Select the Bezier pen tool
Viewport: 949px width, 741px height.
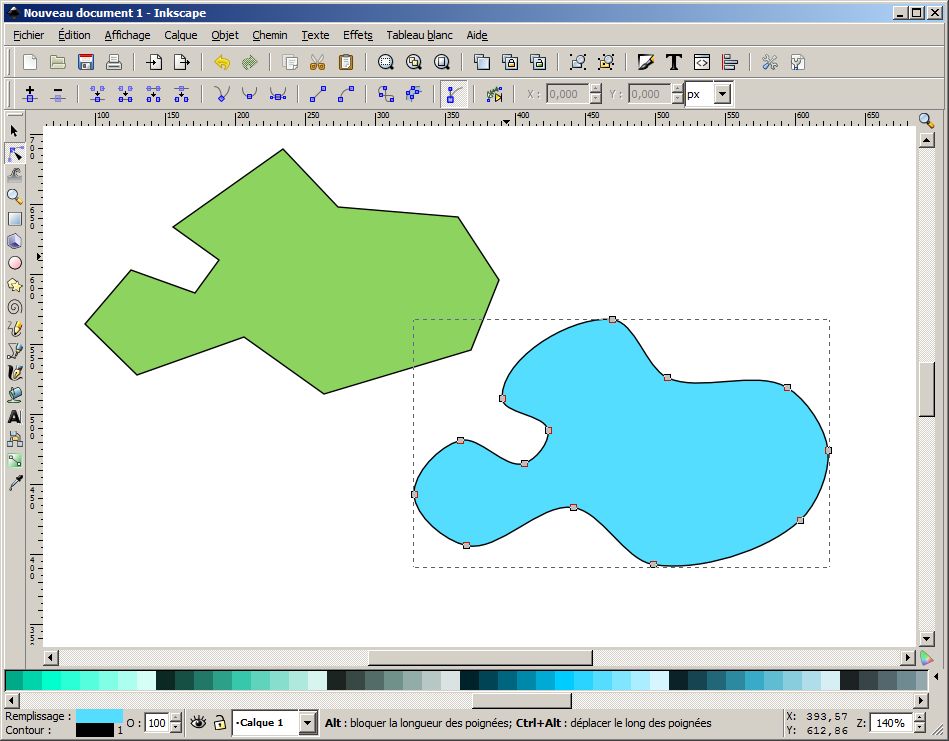tap(15, 351)
